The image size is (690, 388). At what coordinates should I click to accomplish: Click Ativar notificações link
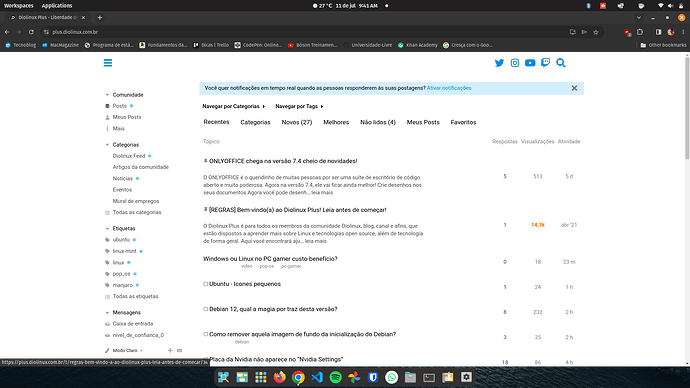449,88
